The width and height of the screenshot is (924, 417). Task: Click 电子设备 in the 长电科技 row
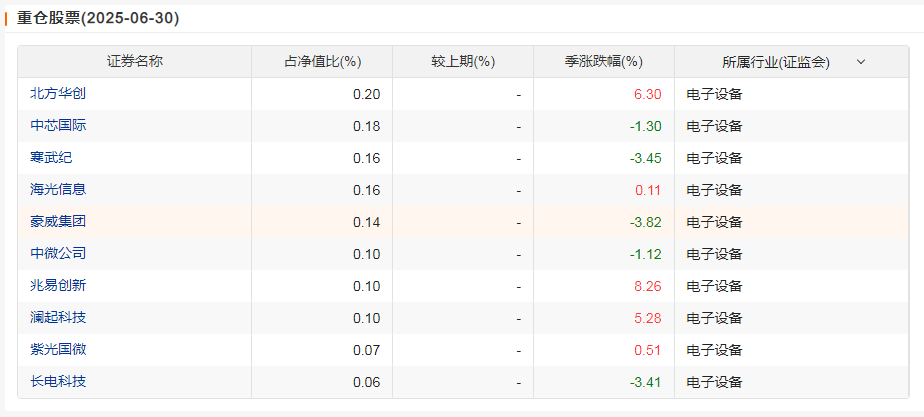714,383
